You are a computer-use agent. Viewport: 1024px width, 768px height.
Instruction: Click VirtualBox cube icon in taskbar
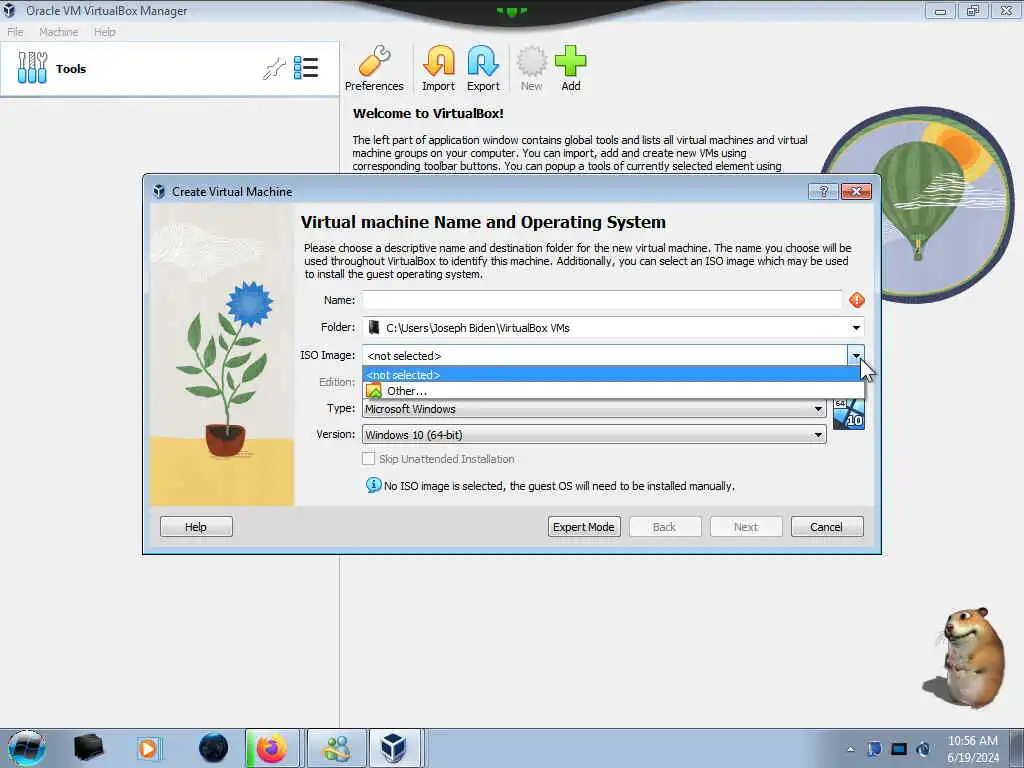(x=394, y=748)
